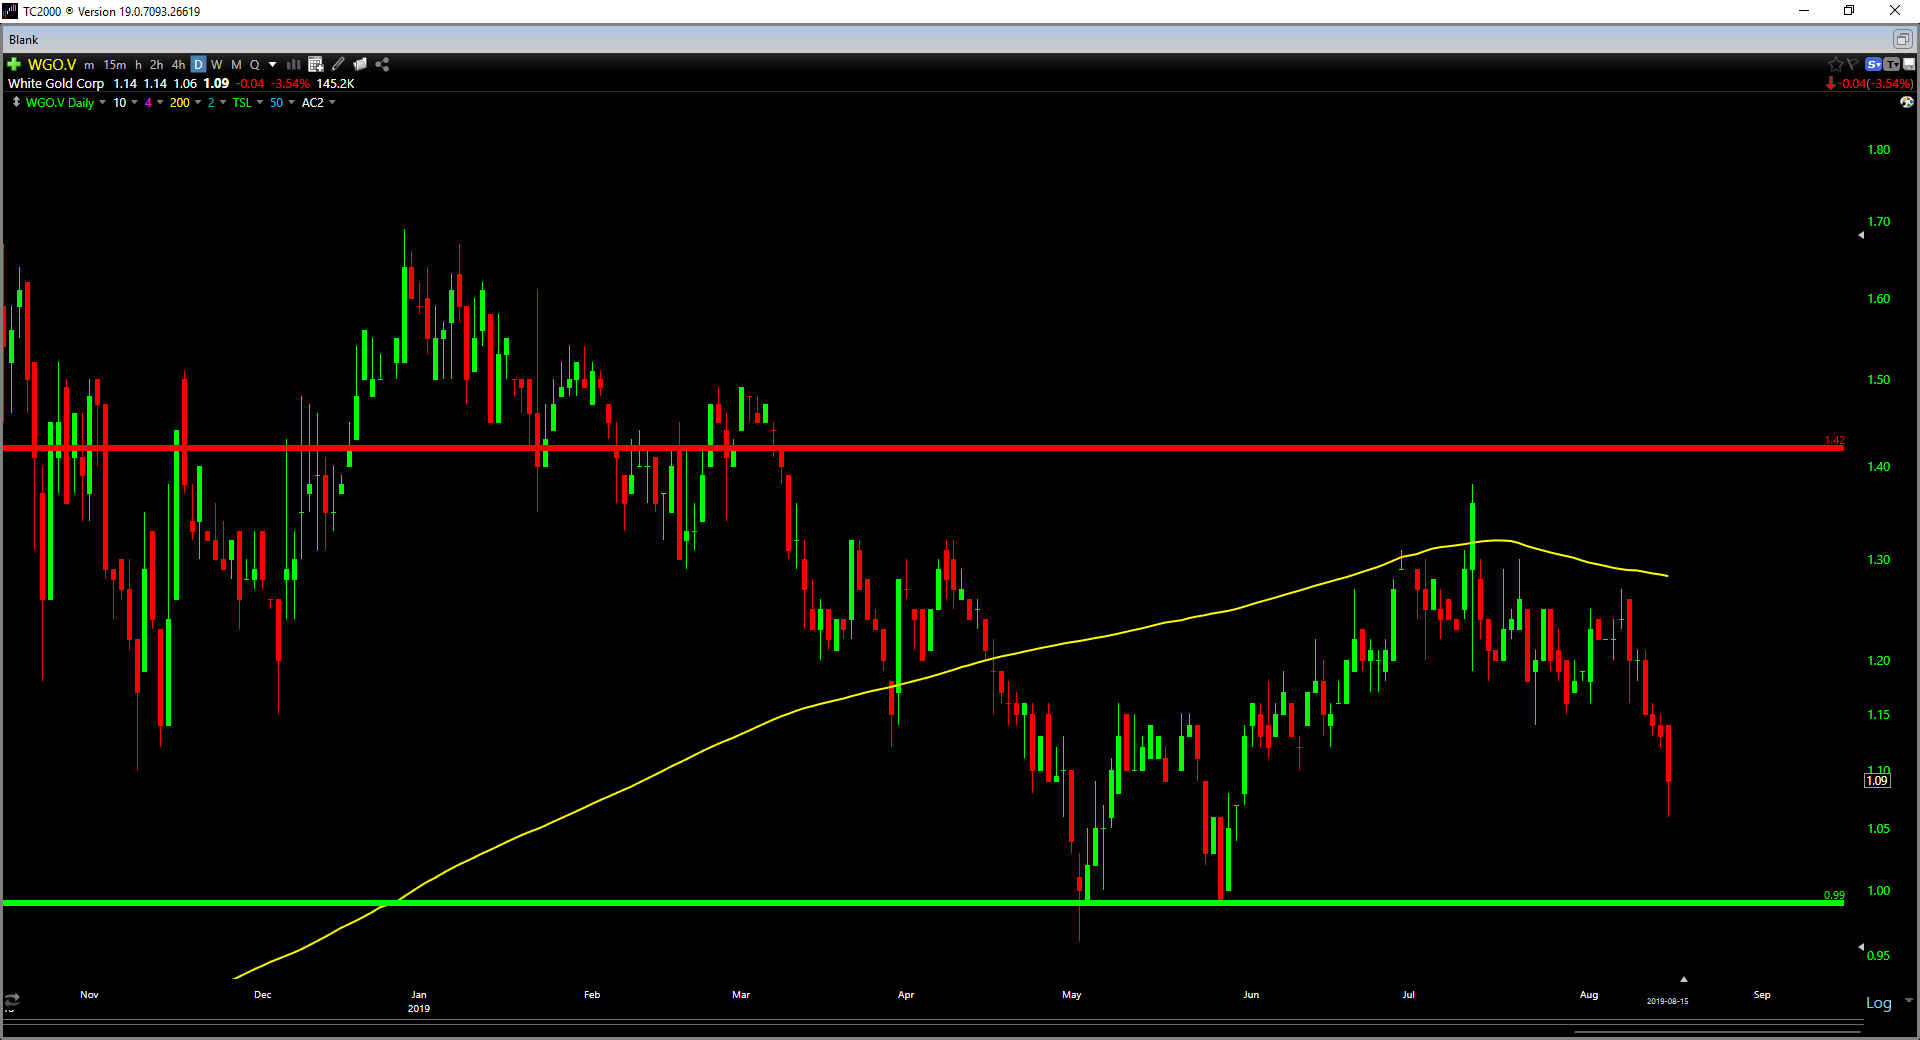This screenshot has width=1920, height=1040.
Task: Click the up triangle marker above the date
Action: pos(1684,979)
